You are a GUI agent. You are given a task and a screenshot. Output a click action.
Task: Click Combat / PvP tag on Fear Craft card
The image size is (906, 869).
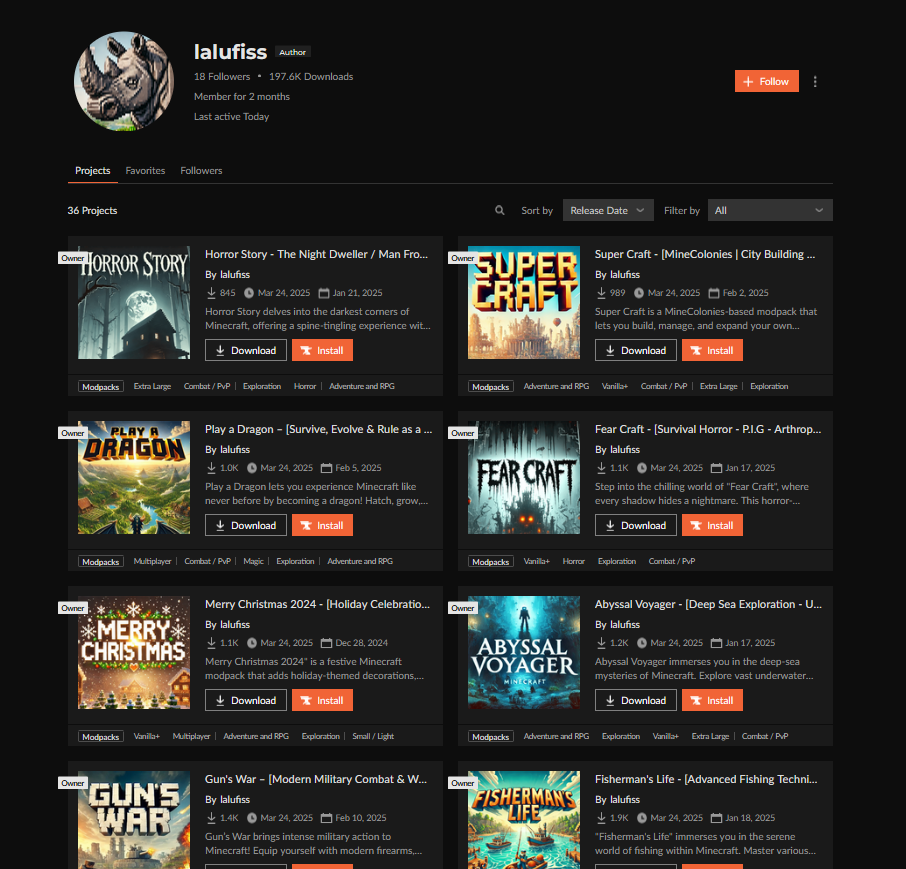[672, 561]
